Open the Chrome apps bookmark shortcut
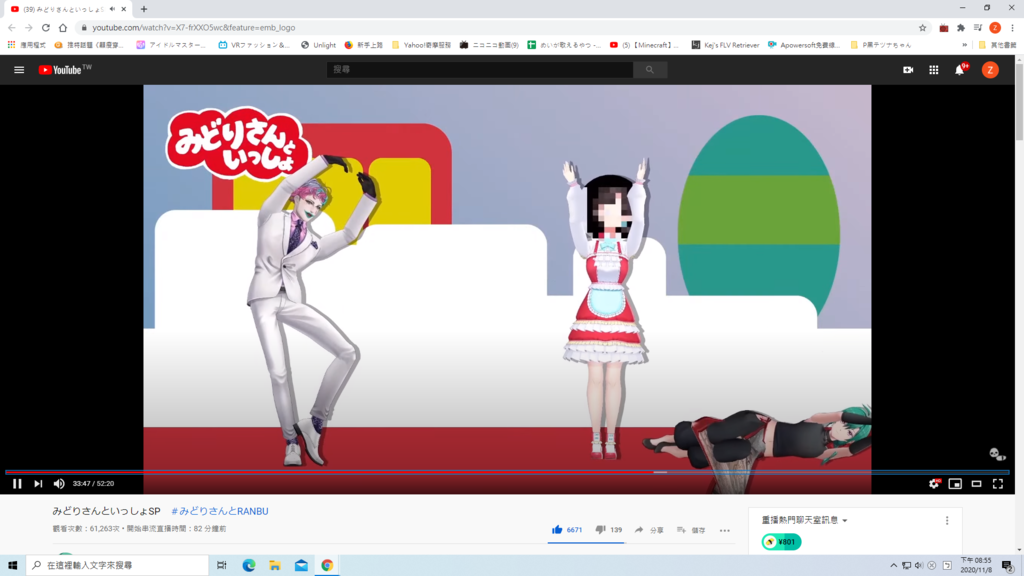 point(26,45)
